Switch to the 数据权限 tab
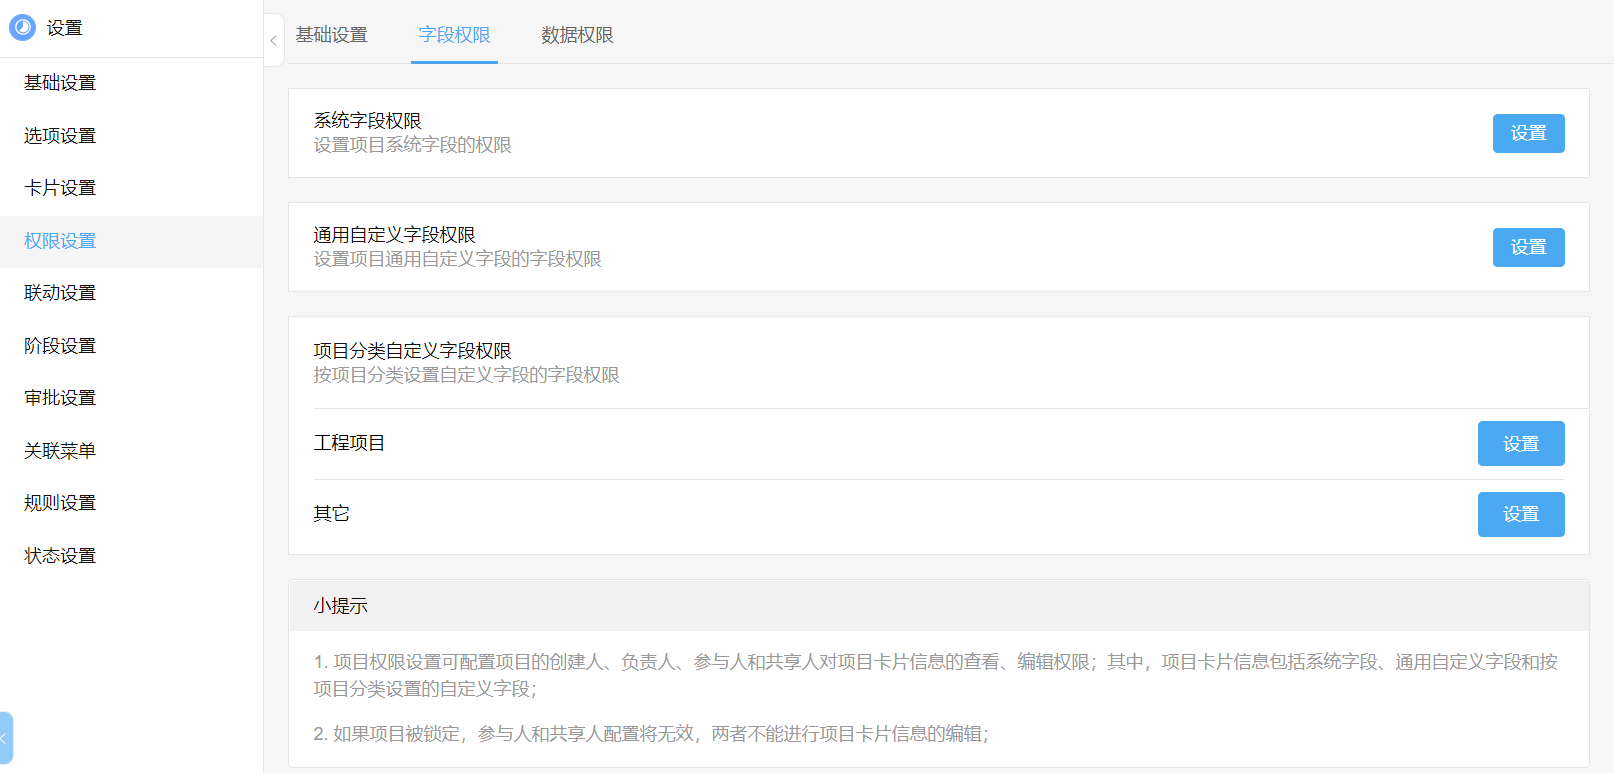 [577, 35]
